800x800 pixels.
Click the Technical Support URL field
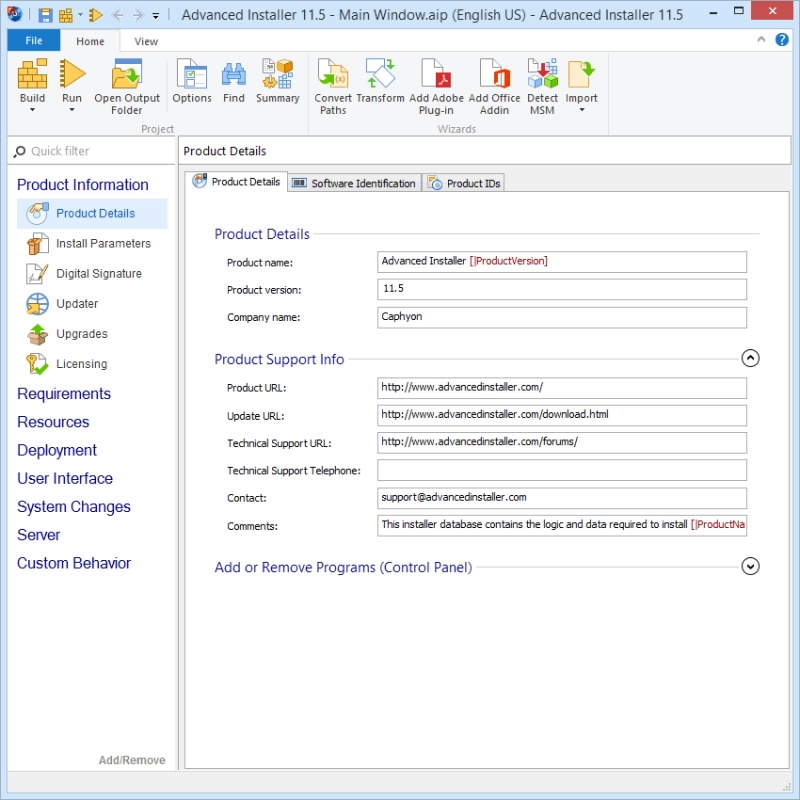[562, 443]
